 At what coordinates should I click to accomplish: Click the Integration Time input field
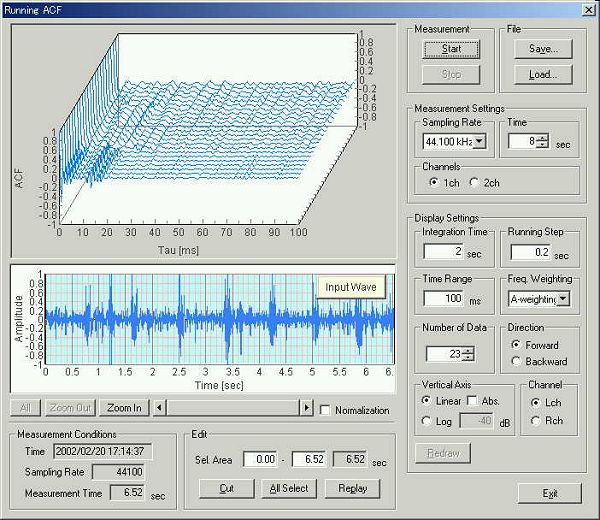(x=443, y=252)
